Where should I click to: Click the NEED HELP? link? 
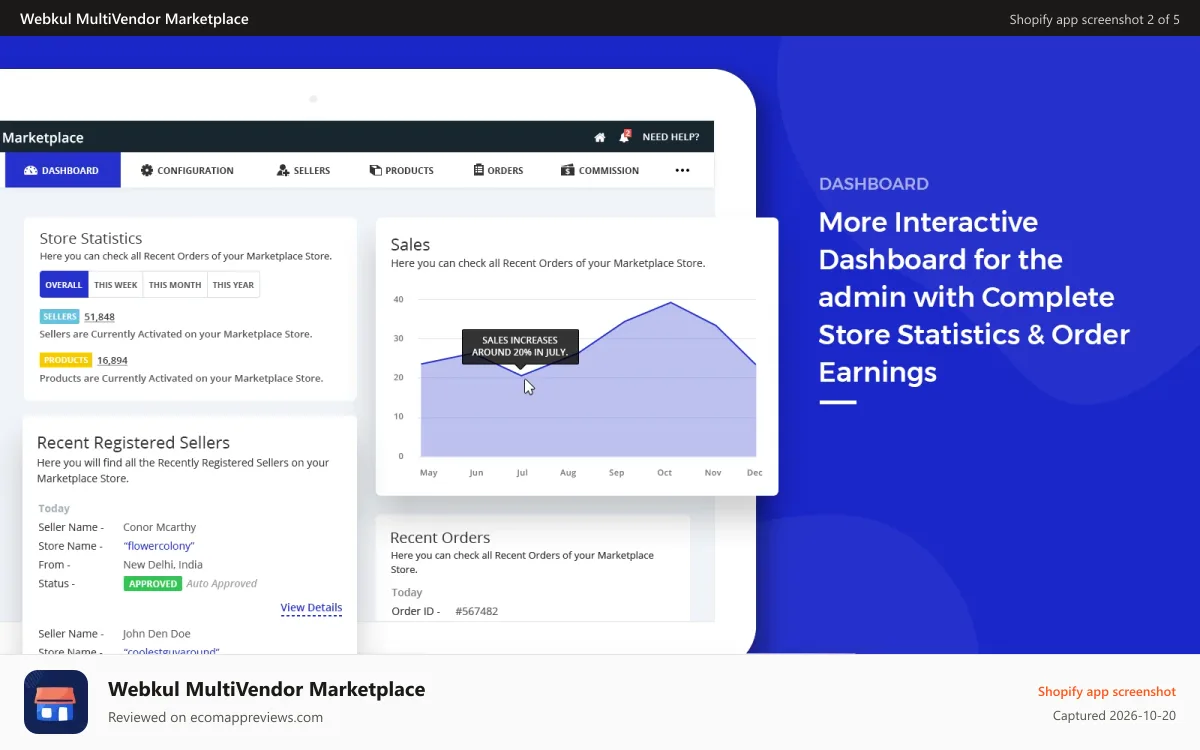click(671, 137)
